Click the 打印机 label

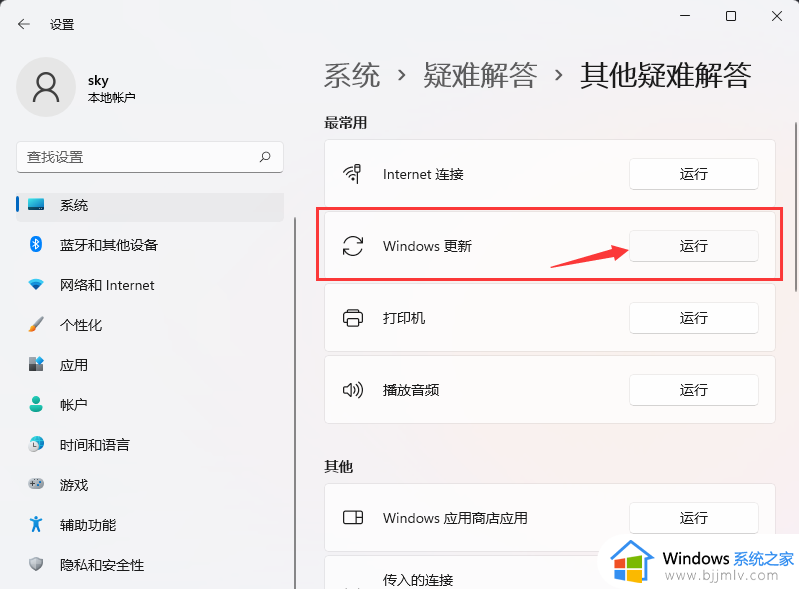[404, 318]
